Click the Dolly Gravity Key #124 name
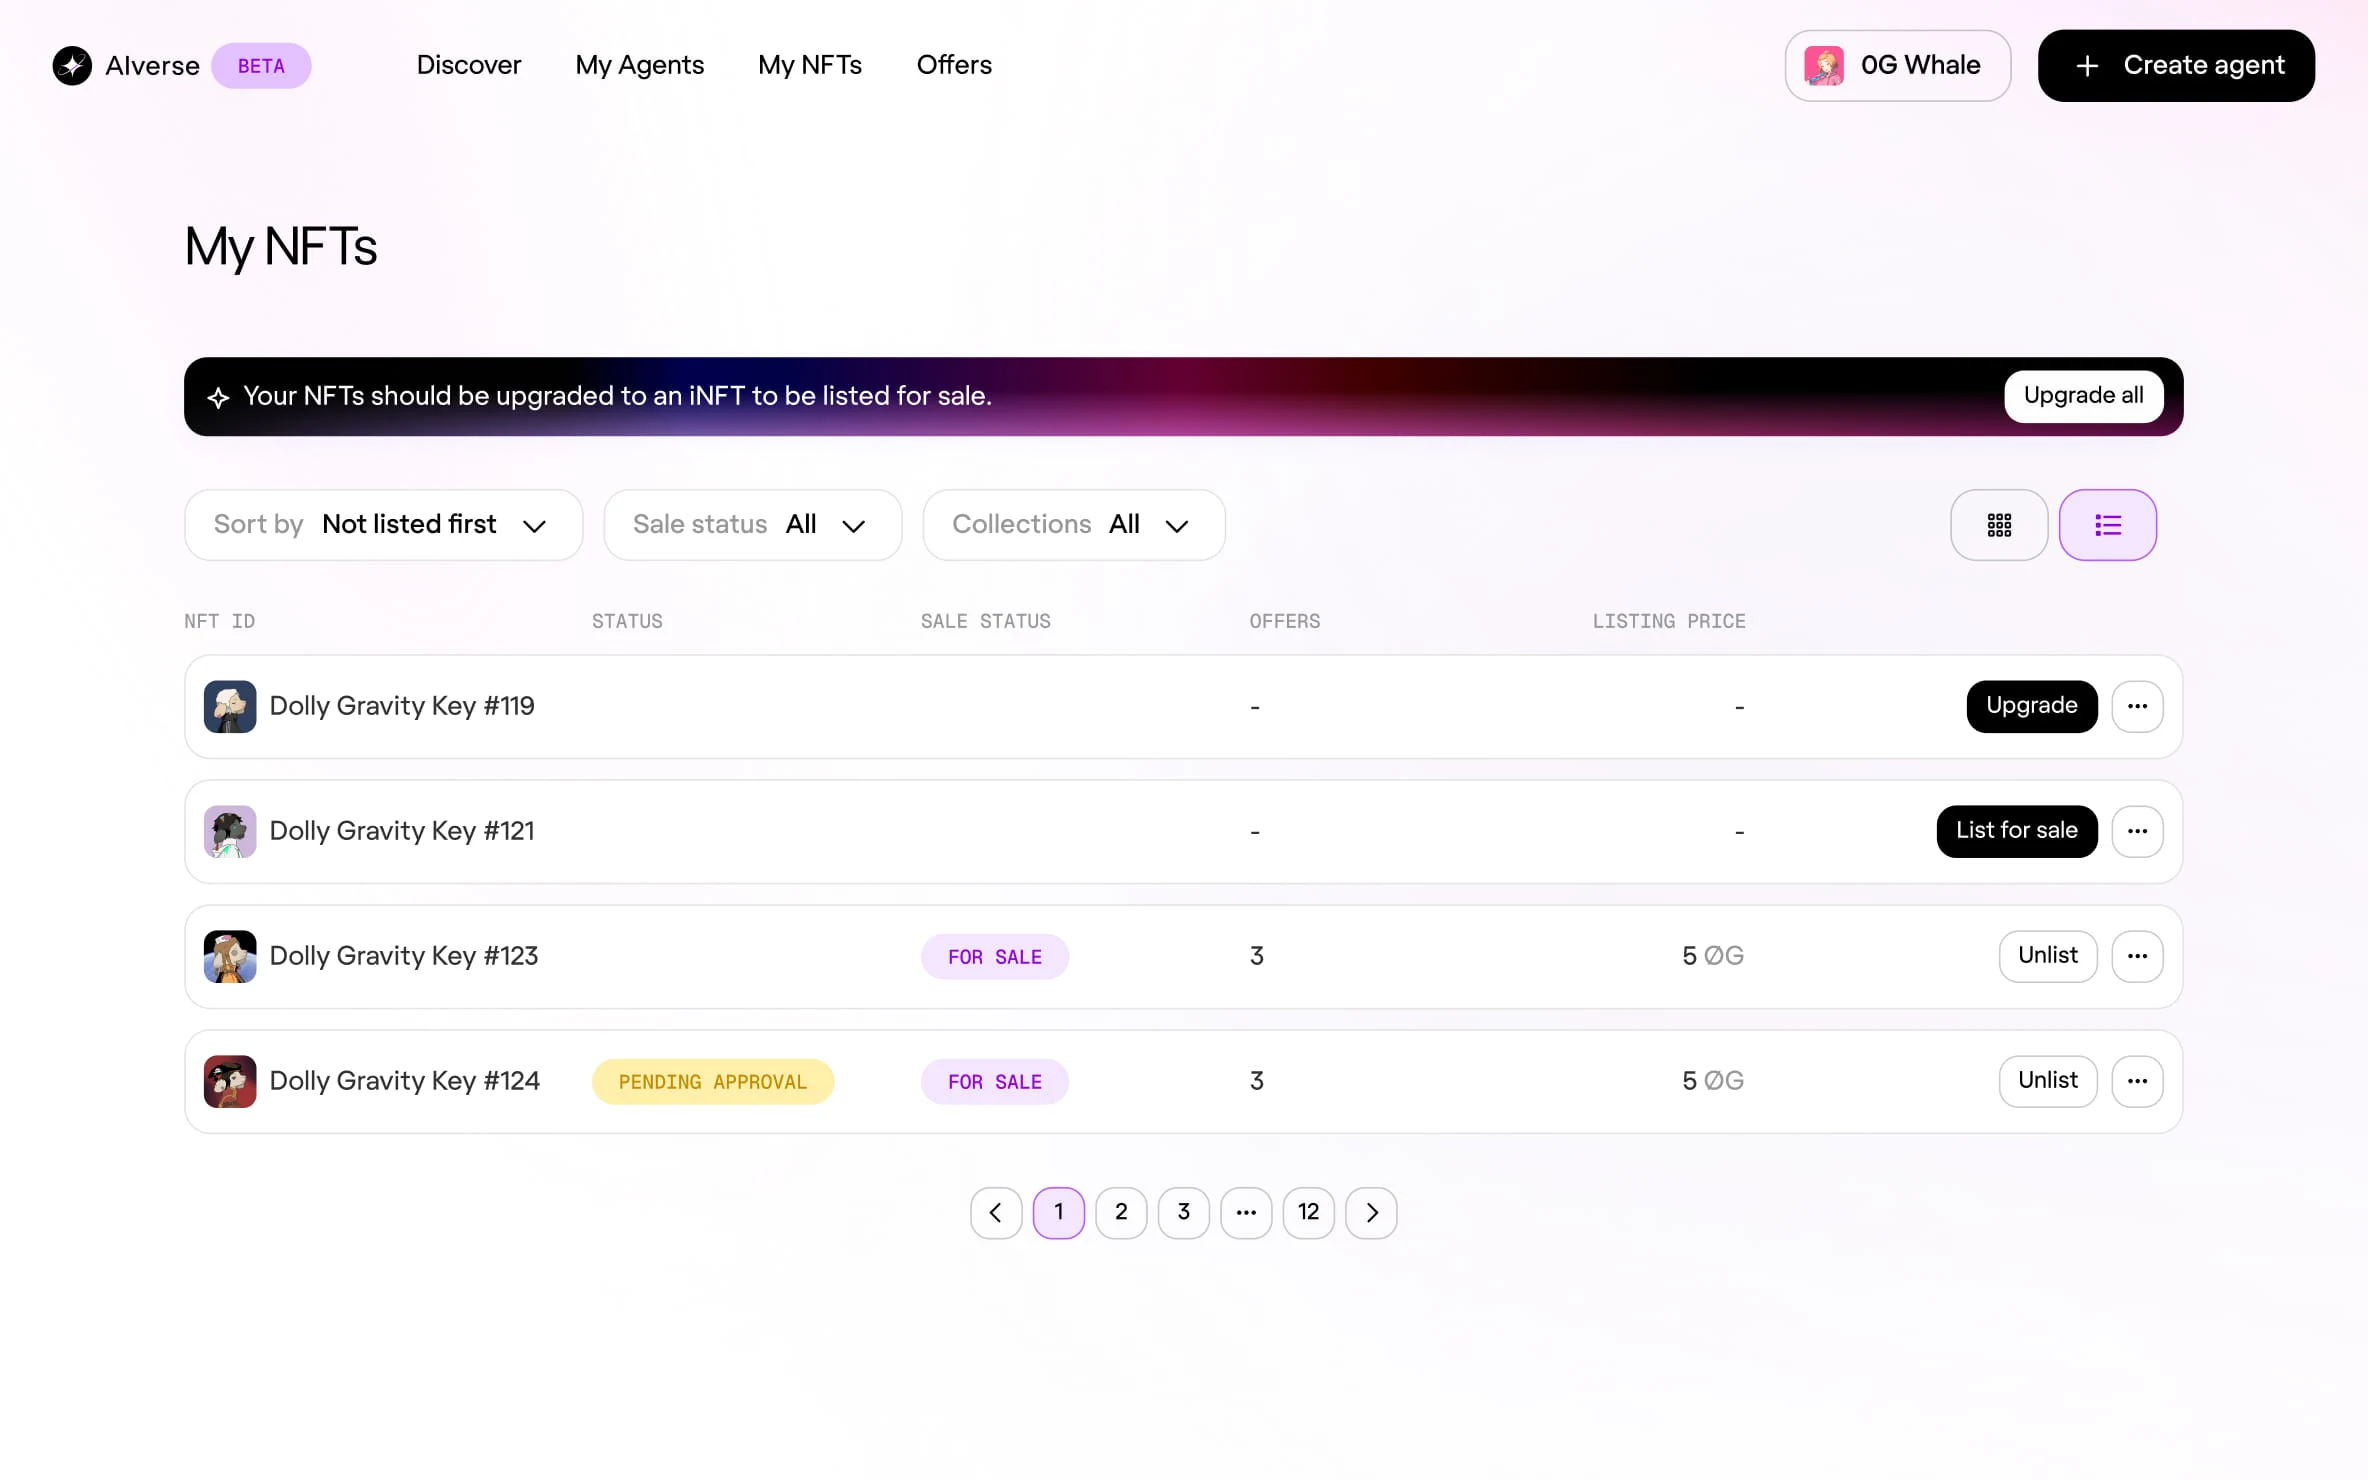The image size is (2368, 1480). (x=404, y=1081)
